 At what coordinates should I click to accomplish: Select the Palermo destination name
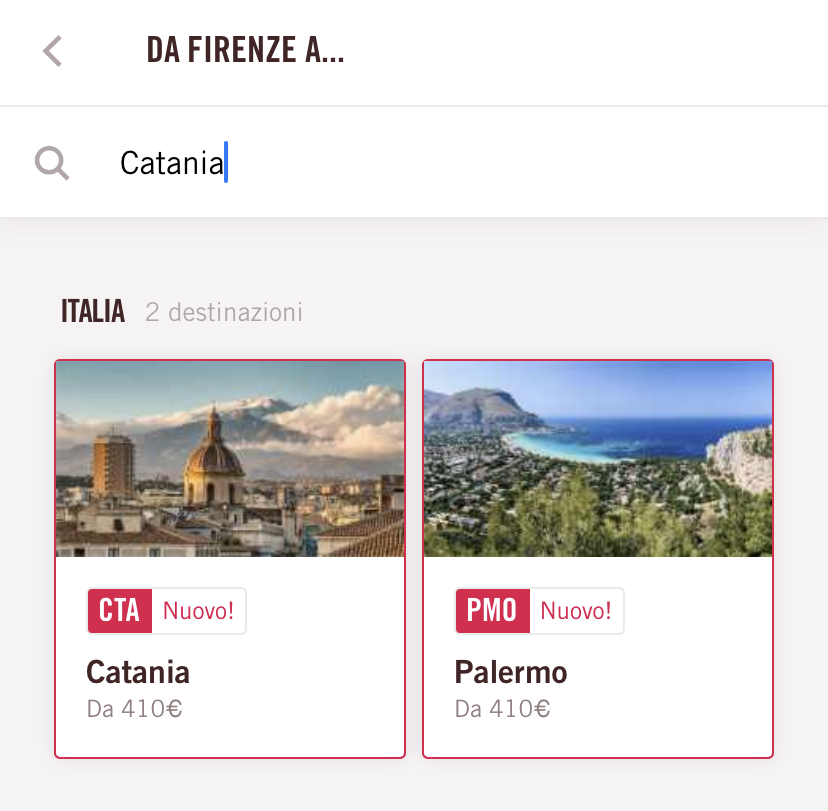(x=511, y=671)
